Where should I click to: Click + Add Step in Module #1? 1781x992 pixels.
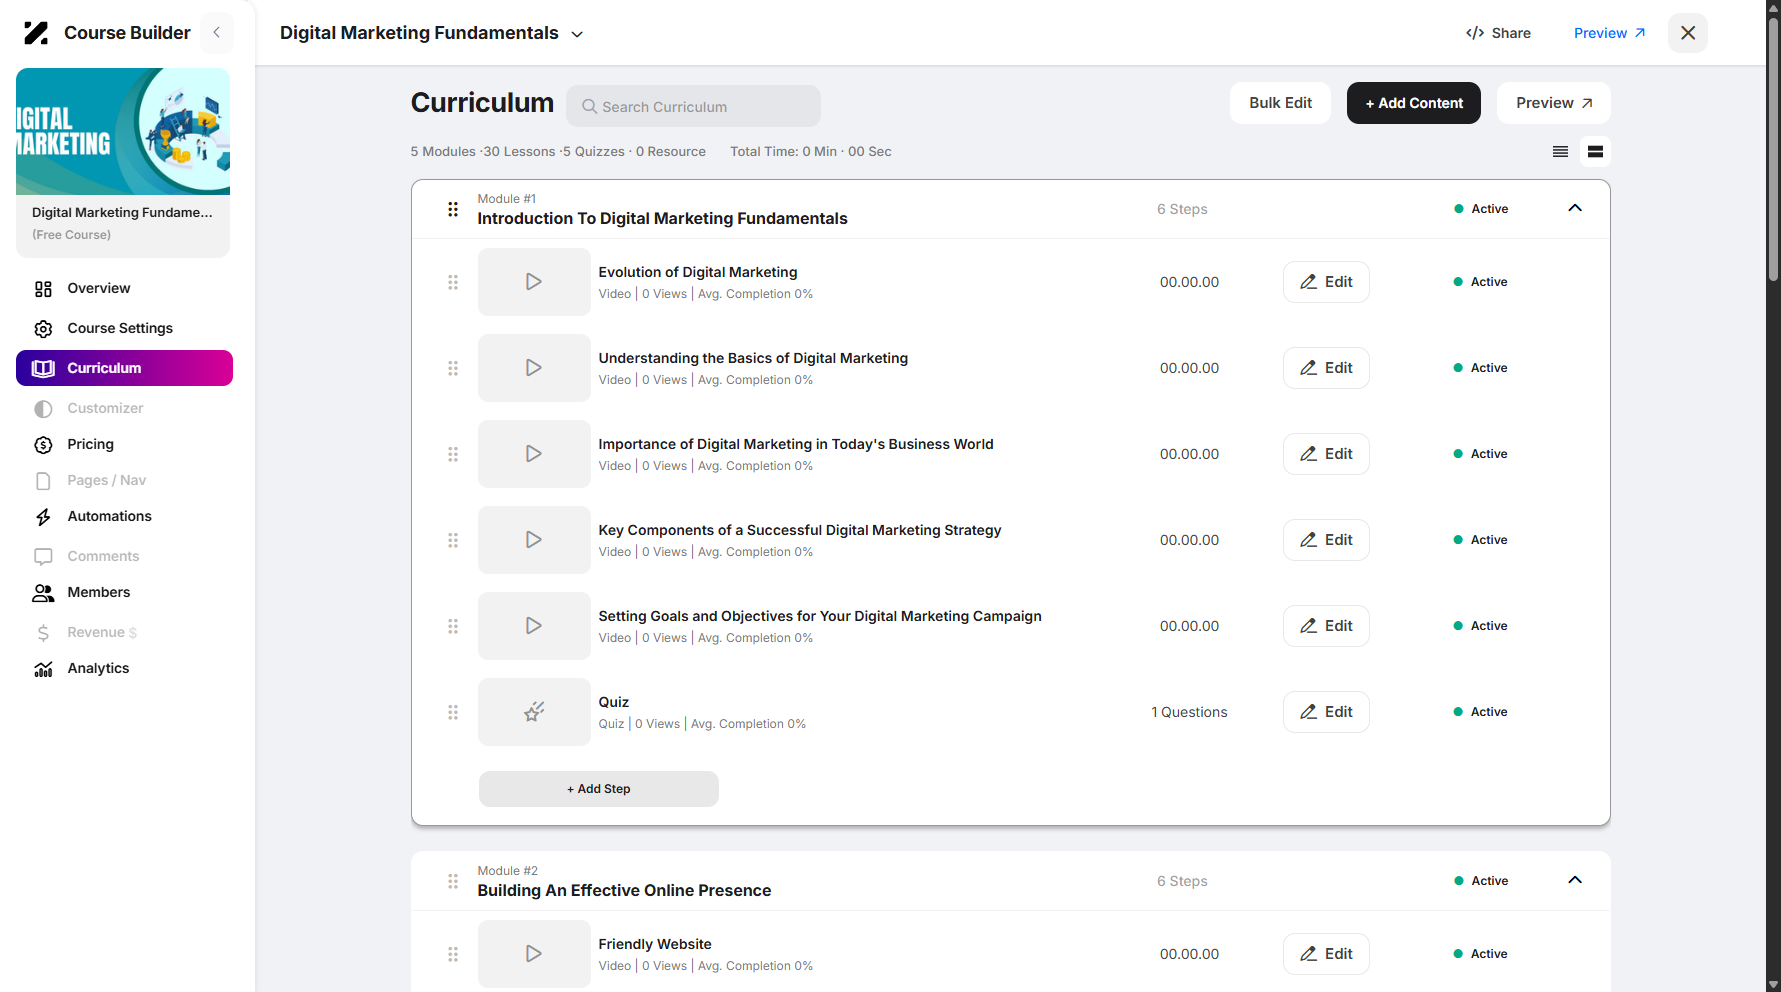(599, 789)
